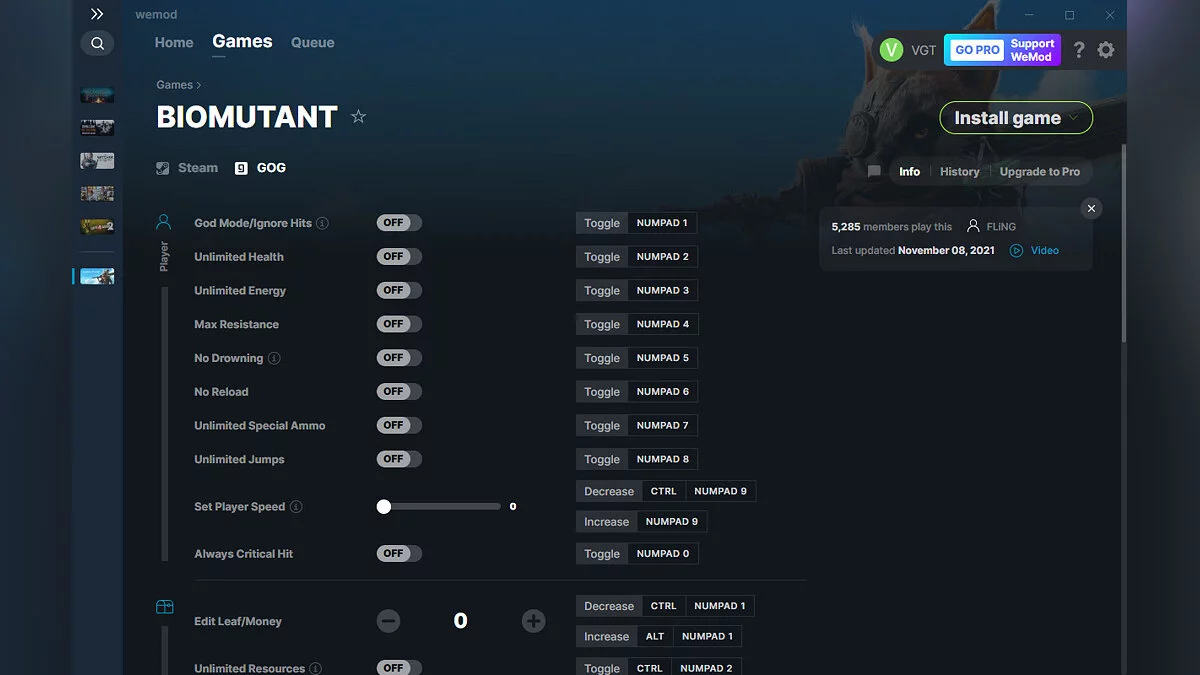Show info icon for Unlimited Resources
This screenshot has height=675, width=1200.
click(x=316, y=668)
